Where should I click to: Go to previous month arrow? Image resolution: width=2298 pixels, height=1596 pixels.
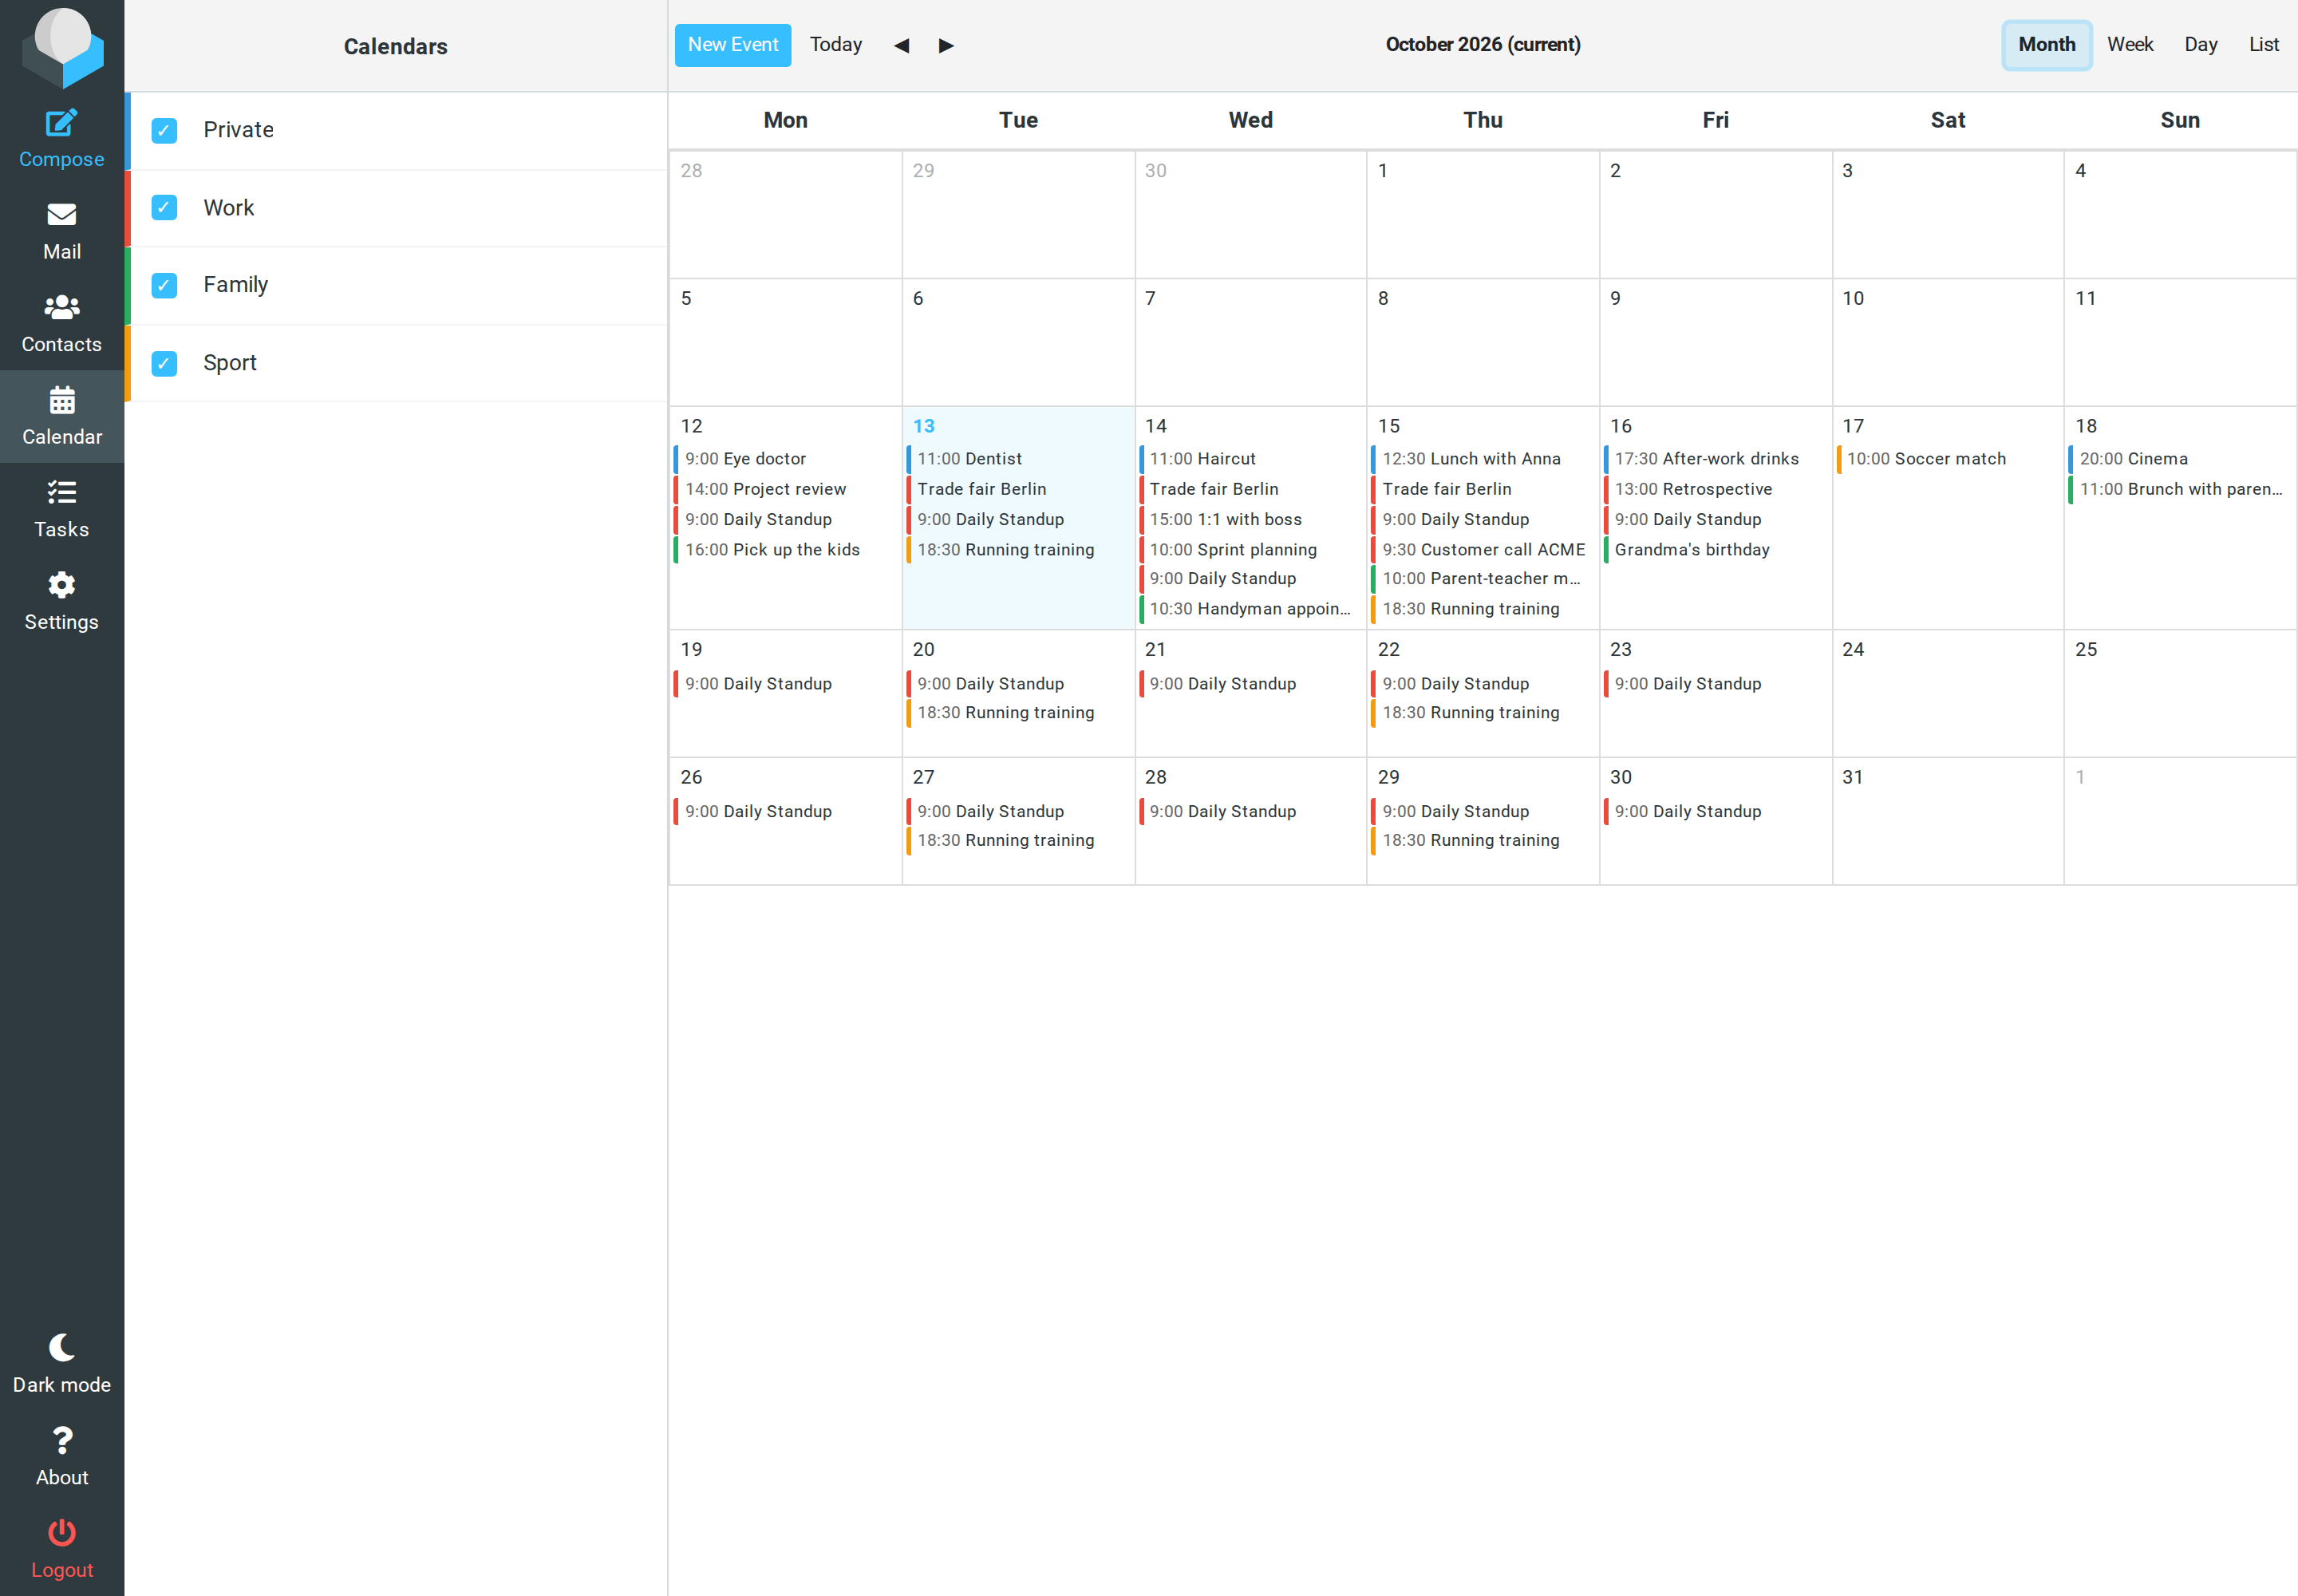pyautogui.click(x=901, y=45)
